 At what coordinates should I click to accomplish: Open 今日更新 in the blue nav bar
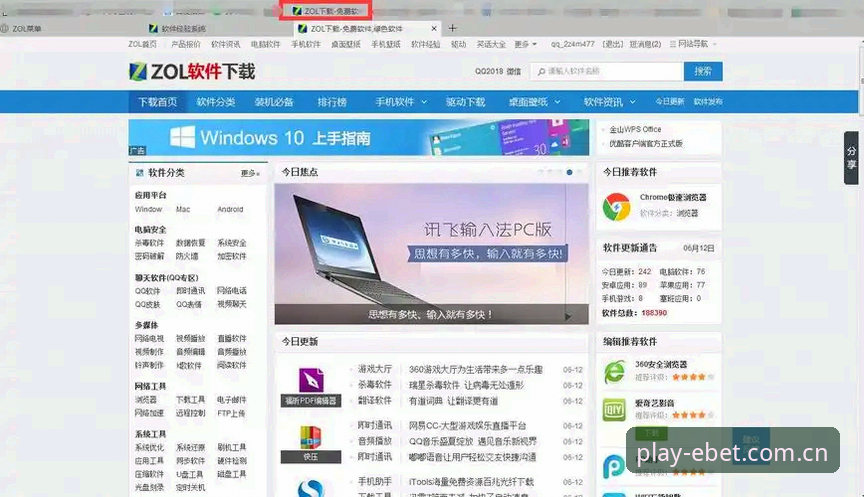coord(669,101)
